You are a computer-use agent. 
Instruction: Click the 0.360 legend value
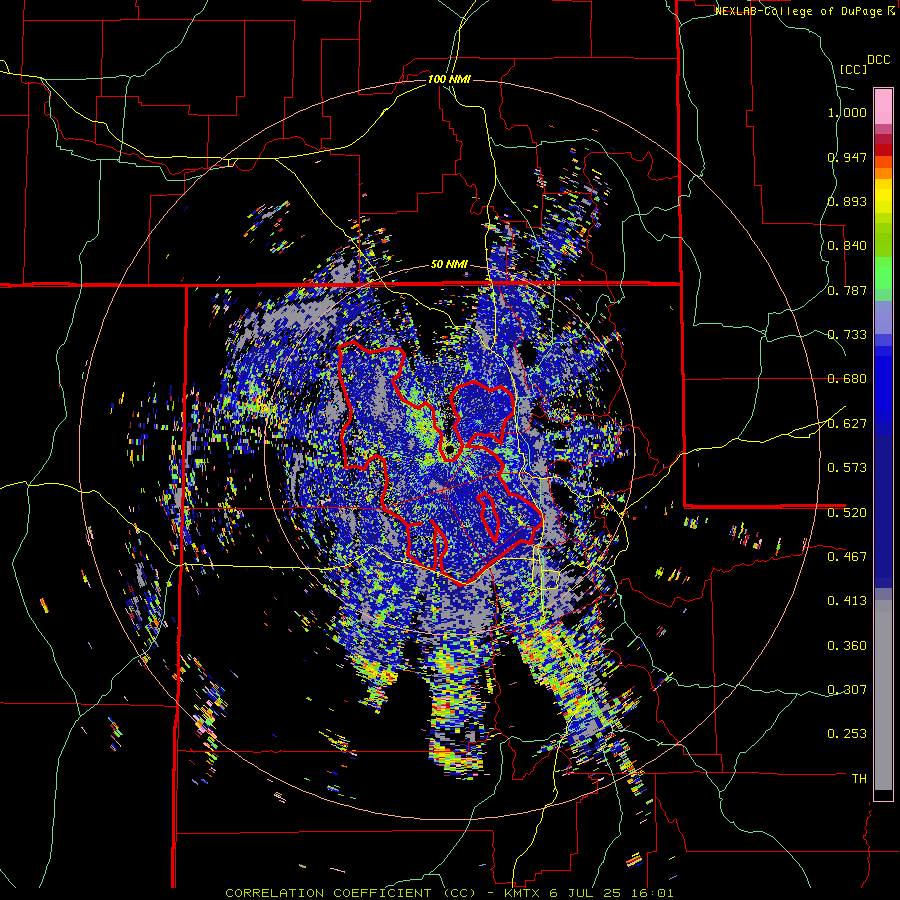pyautogui.click(x=847, y=646)
